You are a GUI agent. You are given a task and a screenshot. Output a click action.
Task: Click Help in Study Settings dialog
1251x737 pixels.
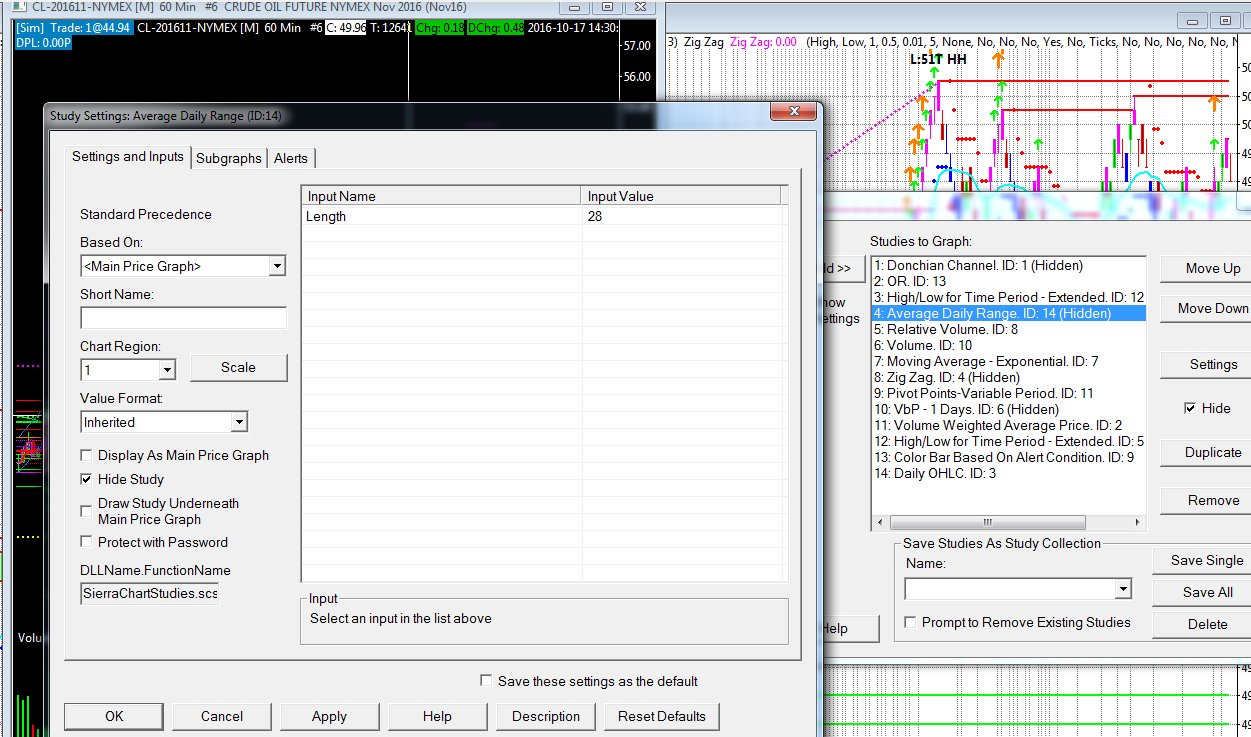click(x=437, y=716)
